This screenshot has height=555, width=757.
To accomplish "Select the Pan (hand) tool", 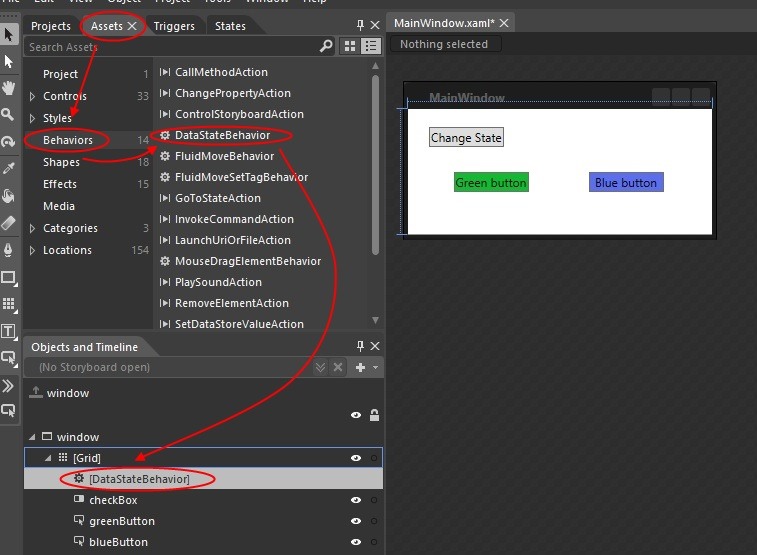I will pyautogui.click(x=9, y=88).
